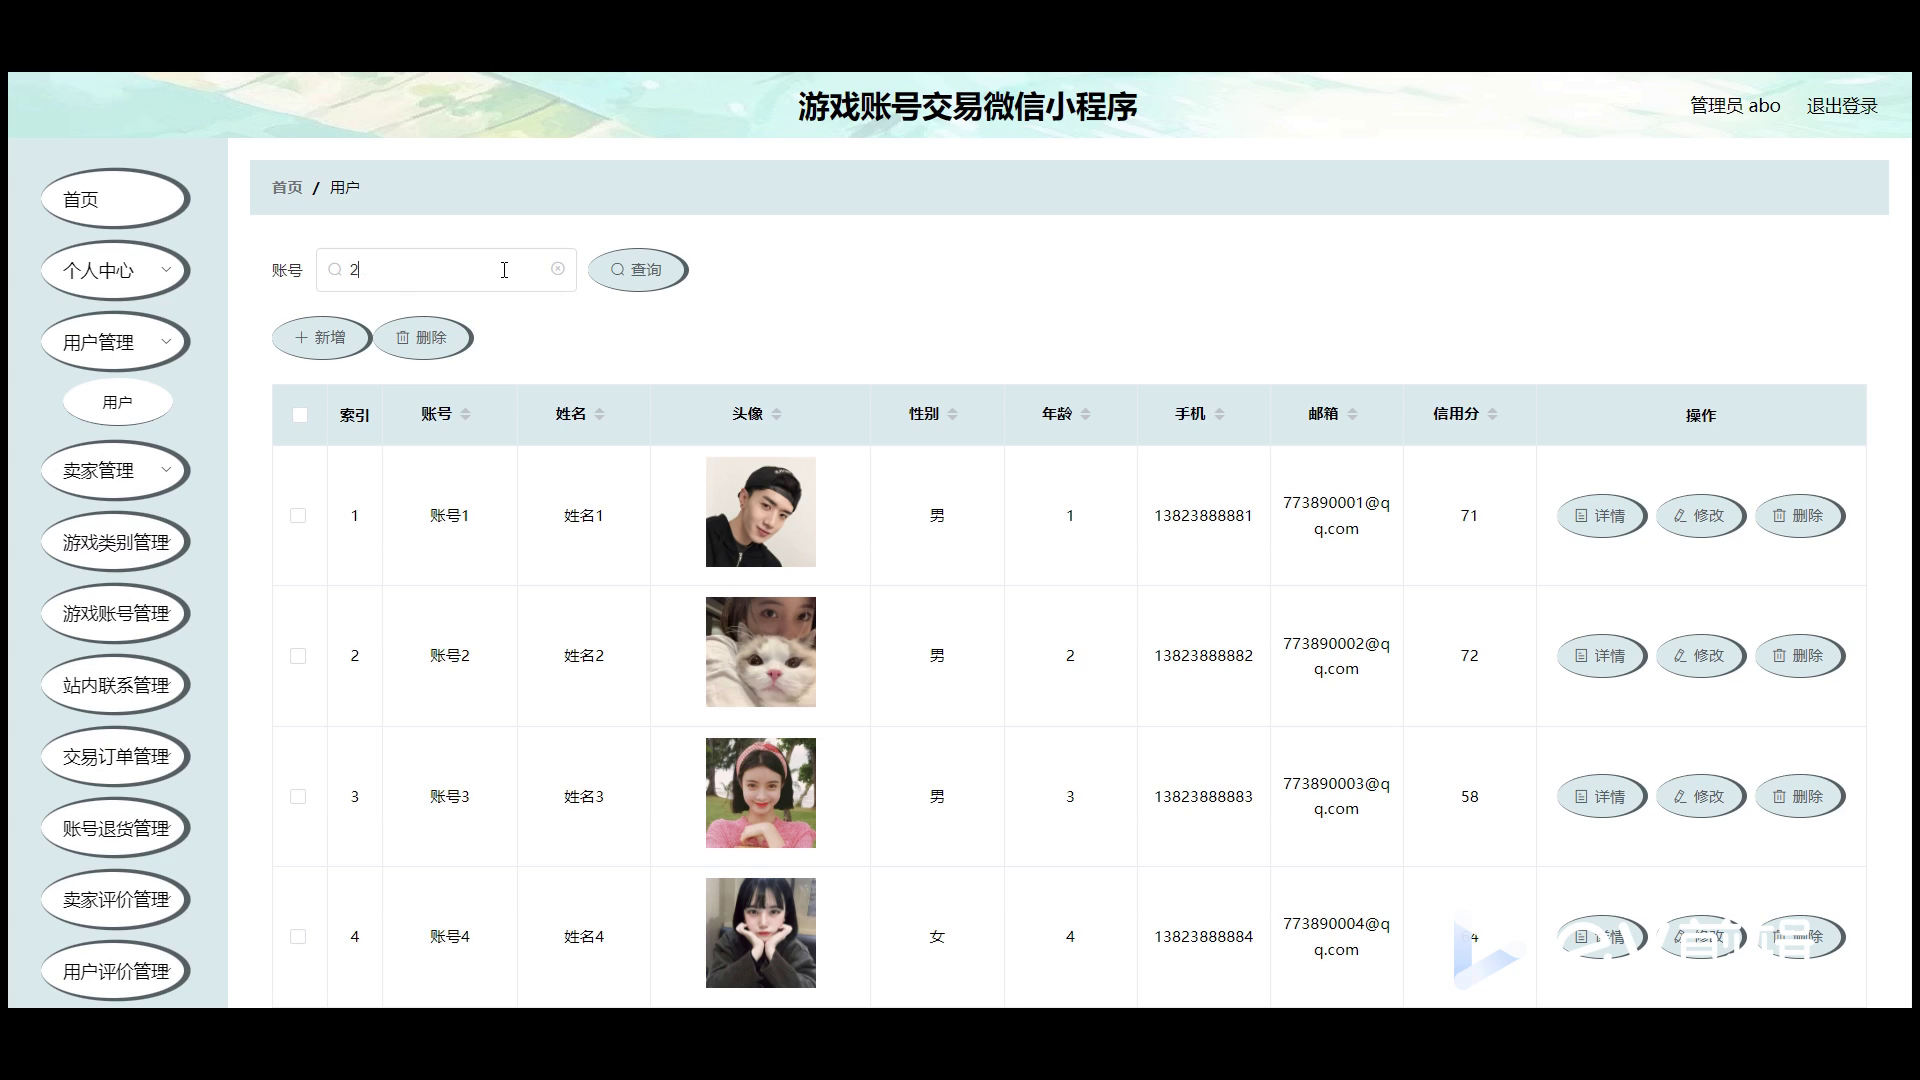Sort by 账号 column arrows

(x=465, y=414)
